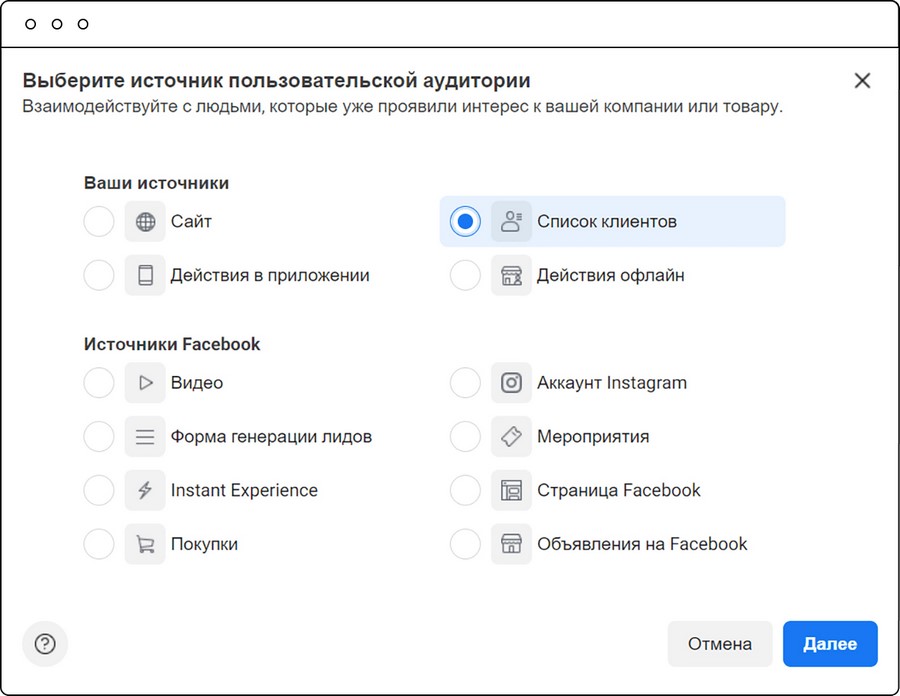This screenshot has width=900, height=696.
Task: Click the phone icon for Действия в приложении
Action: (145, 275)
